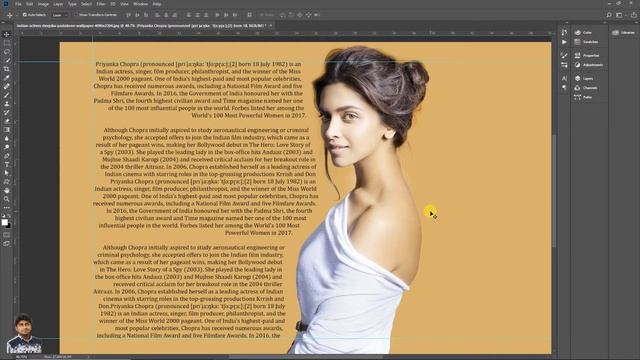Open the Layers panel
Viewport: 640px width, 360px height.
point(584,78)
